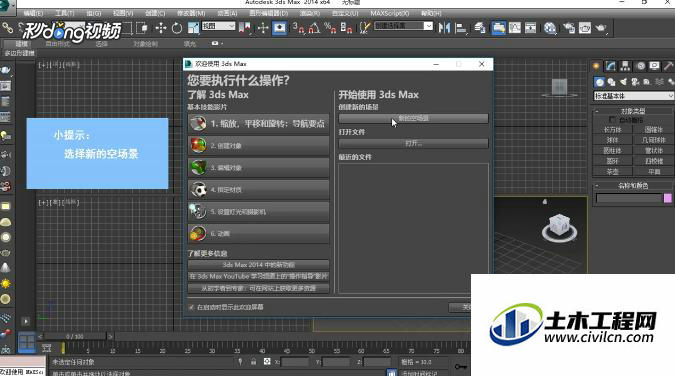This screenshot has width=675, height=376.
Task: Open tutorial 1 navigation essentials video
Action: click(258, 124)
